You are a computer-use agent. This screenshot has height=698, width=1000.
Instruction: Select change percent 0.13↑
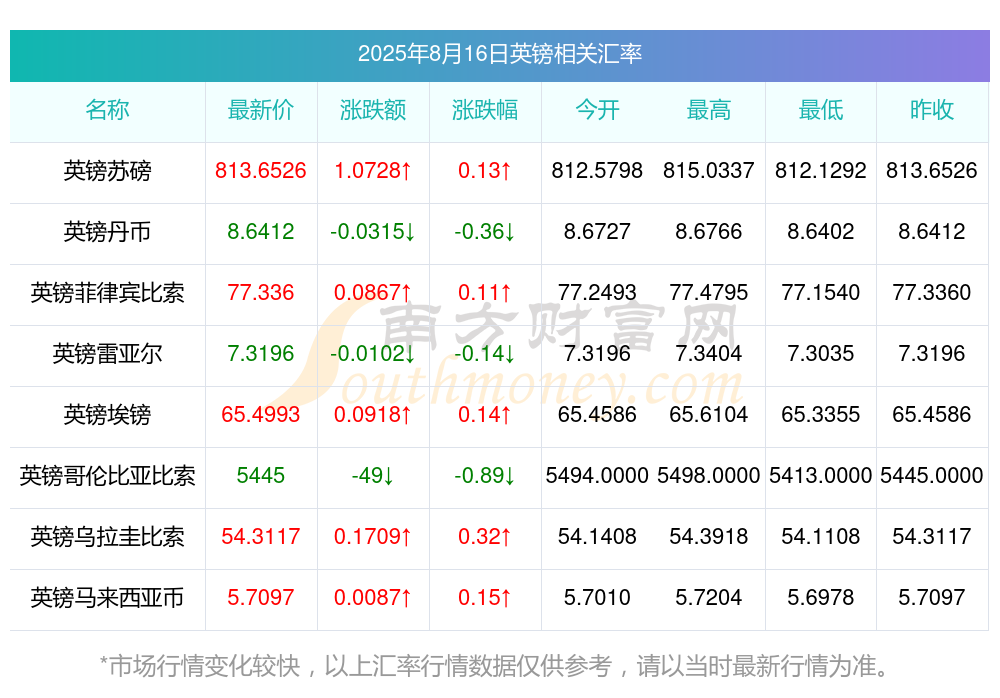485,171
